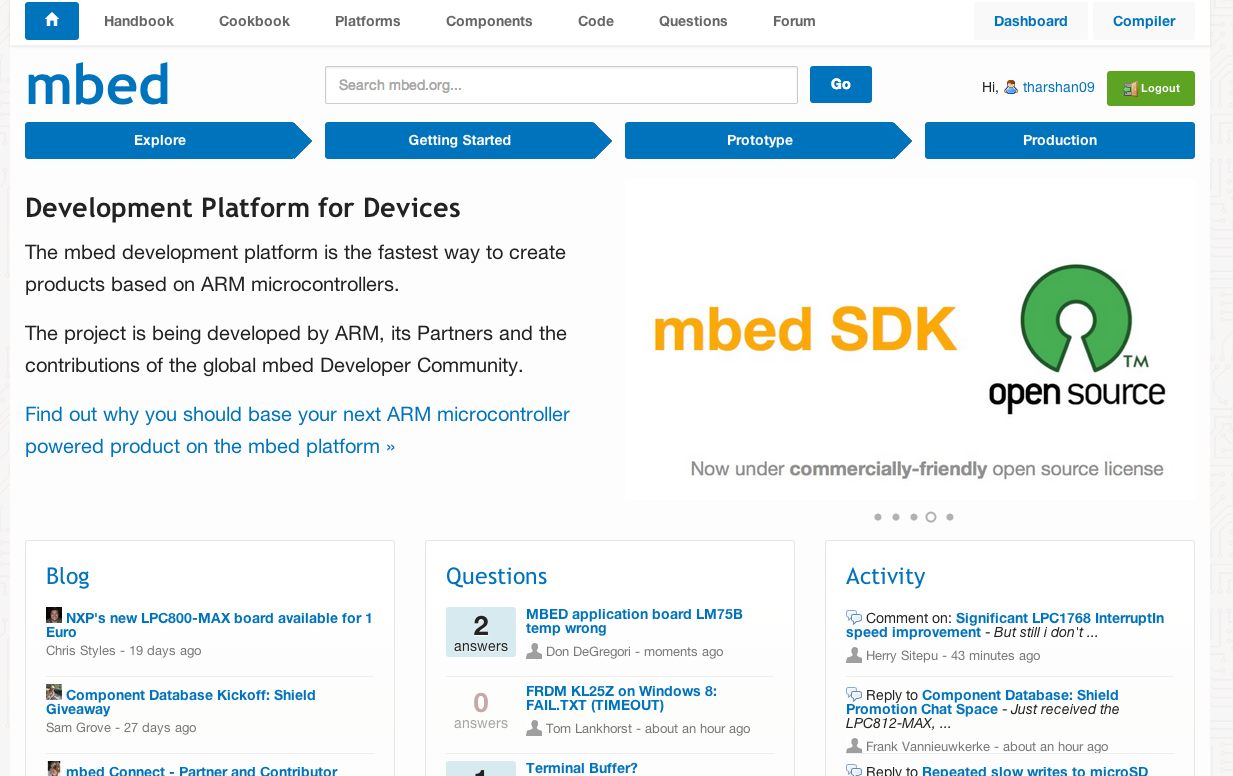Select the active fourth carousel dot
Image resolution: width=1233 pixels, height=776 pixels.
(931, 517)
